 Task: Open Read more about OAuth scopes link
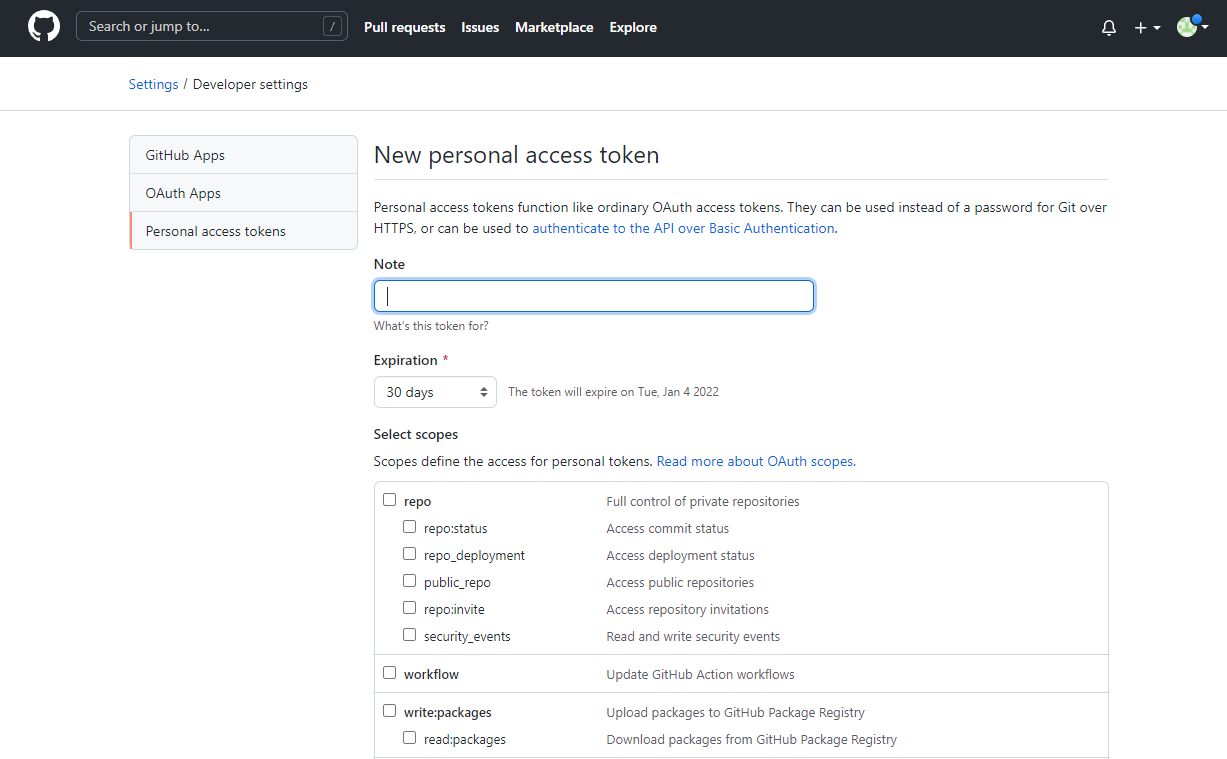click(x=755, y=462)
